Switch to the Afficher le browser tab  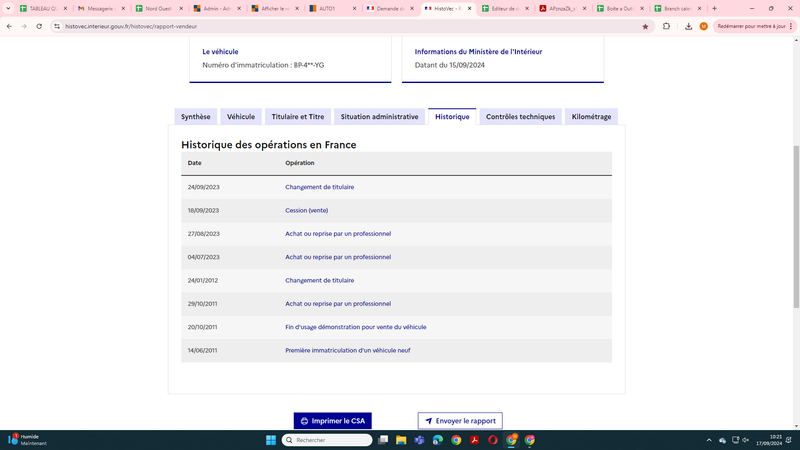point(274,9)
